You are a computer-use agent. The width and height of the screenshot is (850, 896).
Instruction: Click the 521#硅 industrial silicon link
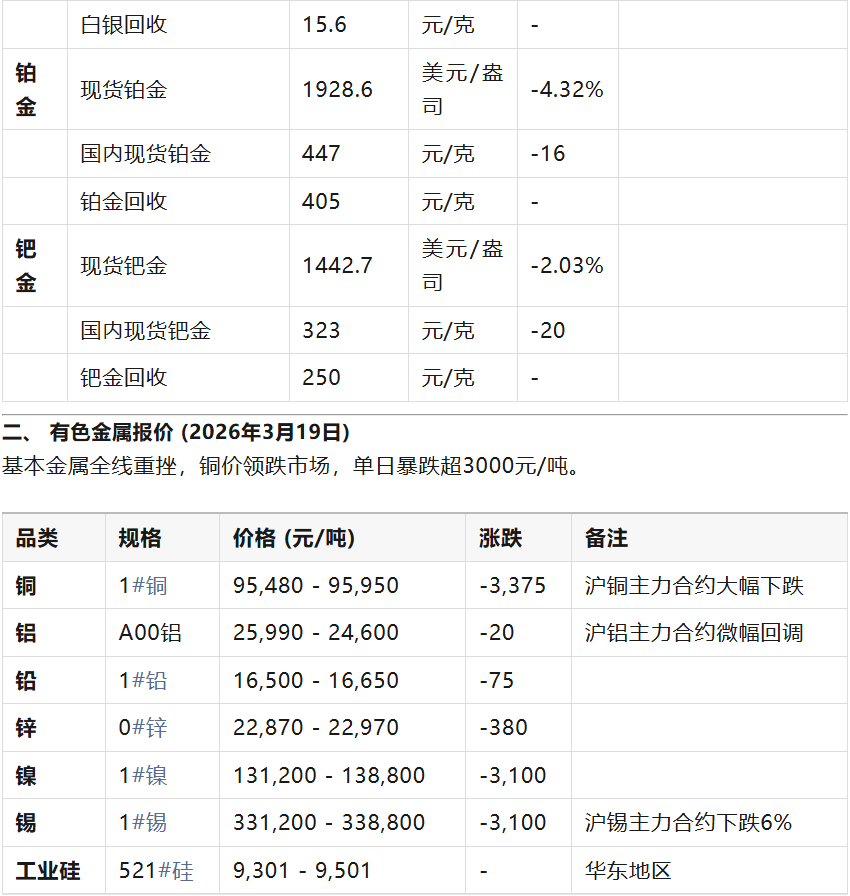point(156,871)
